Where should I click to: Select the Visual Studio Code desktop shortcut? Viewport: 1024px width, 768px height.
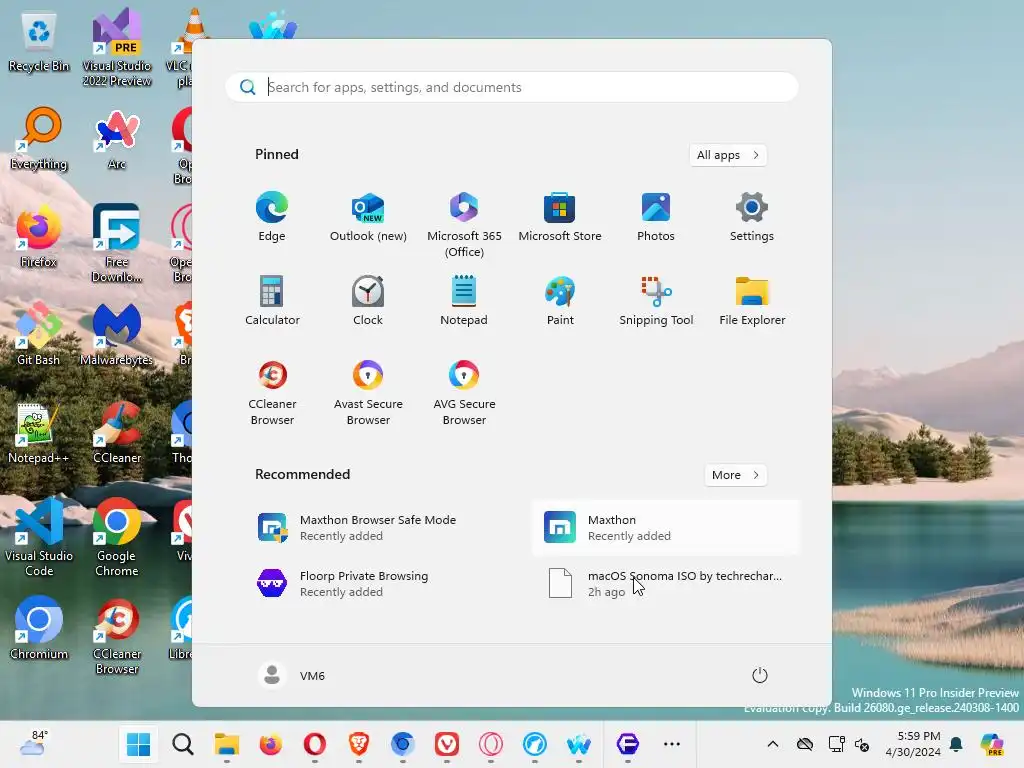pos(39,537)
